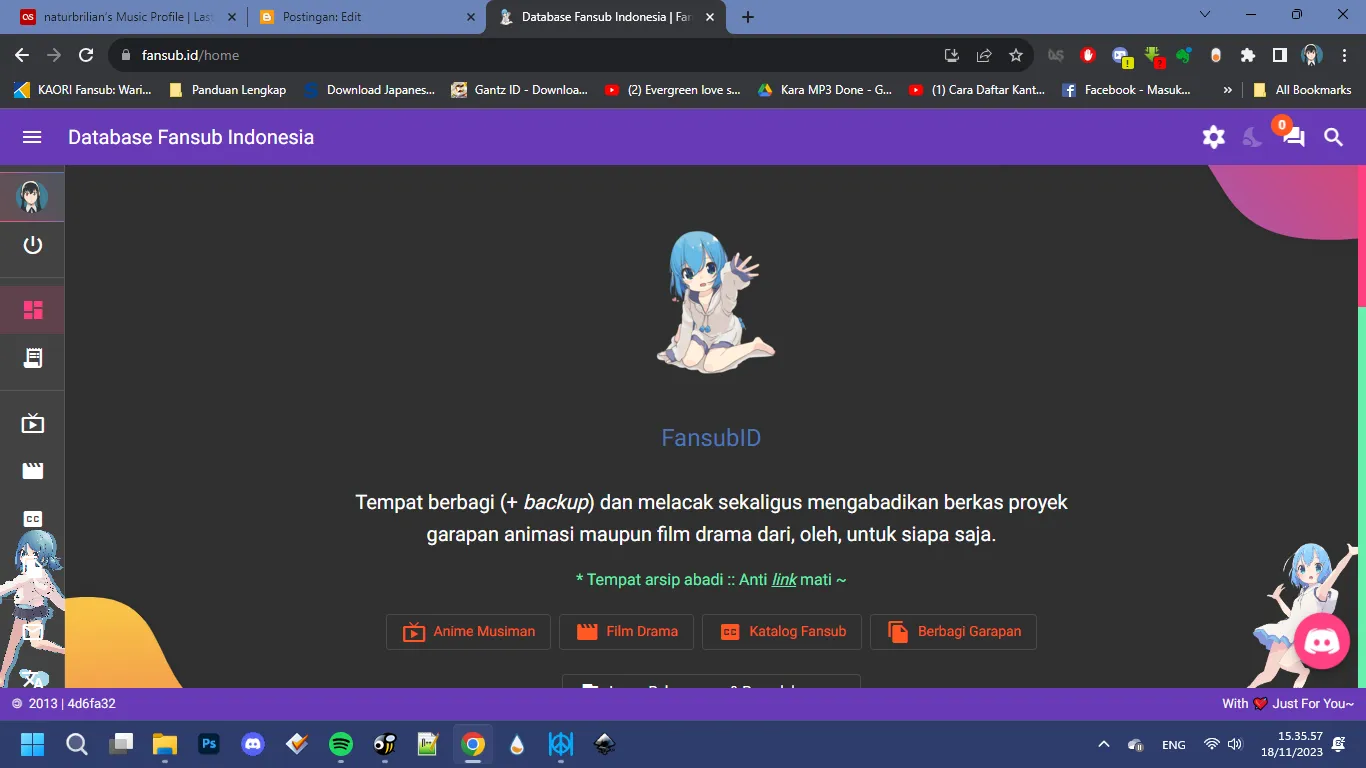Select the Database Fansub Indonesia browser tab

tap(605, 17)
